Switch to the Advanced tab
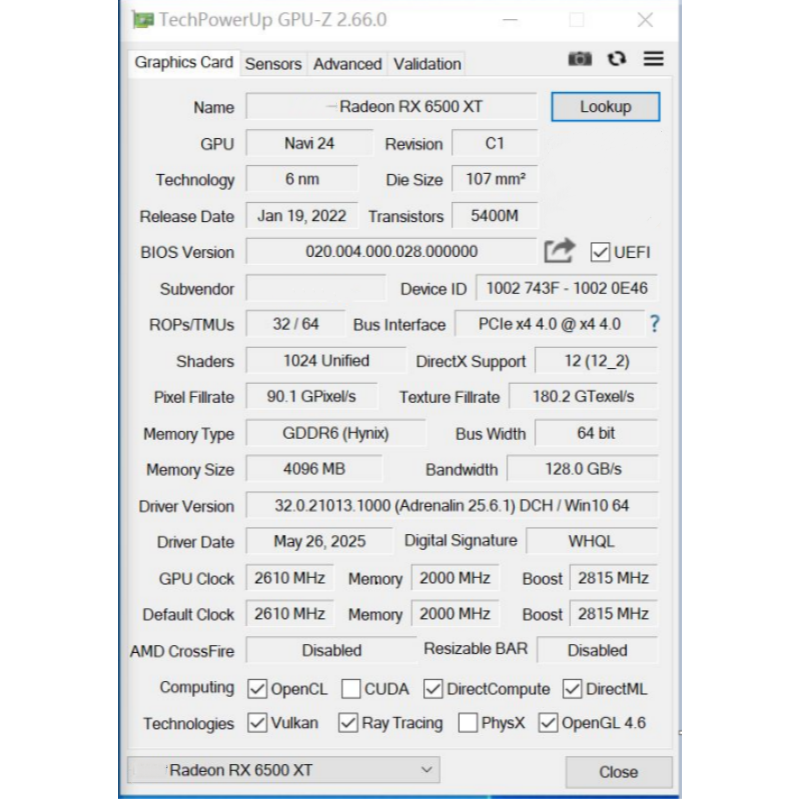This screenshot has width=800, height=800. click(347, 64)
